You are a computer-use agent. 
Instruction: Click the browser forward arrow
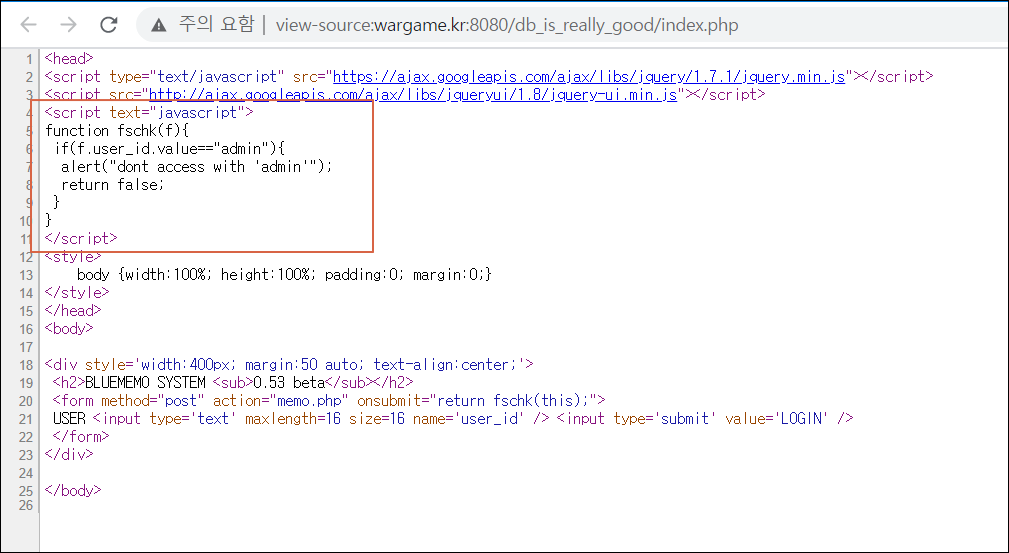coord(68,25)
